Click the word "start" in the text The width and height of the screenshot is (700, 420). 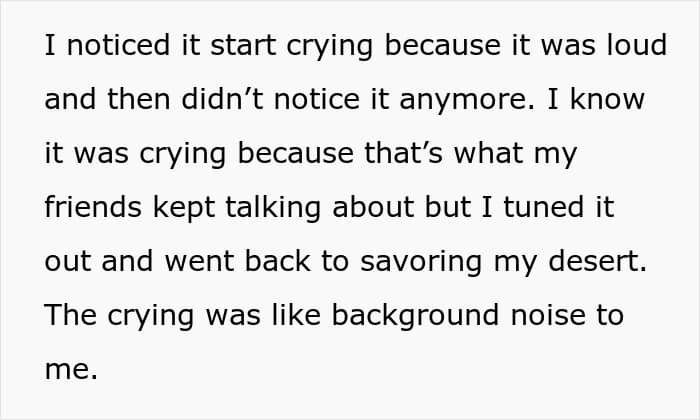[x=243, y=45]
